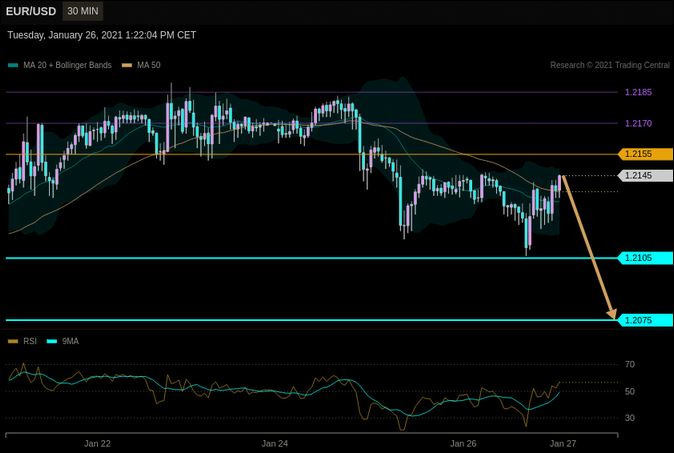This screenshot has height=453, width=674.
Task: Click the grey 1.2145 current price tag
Action: pos(645,175)
